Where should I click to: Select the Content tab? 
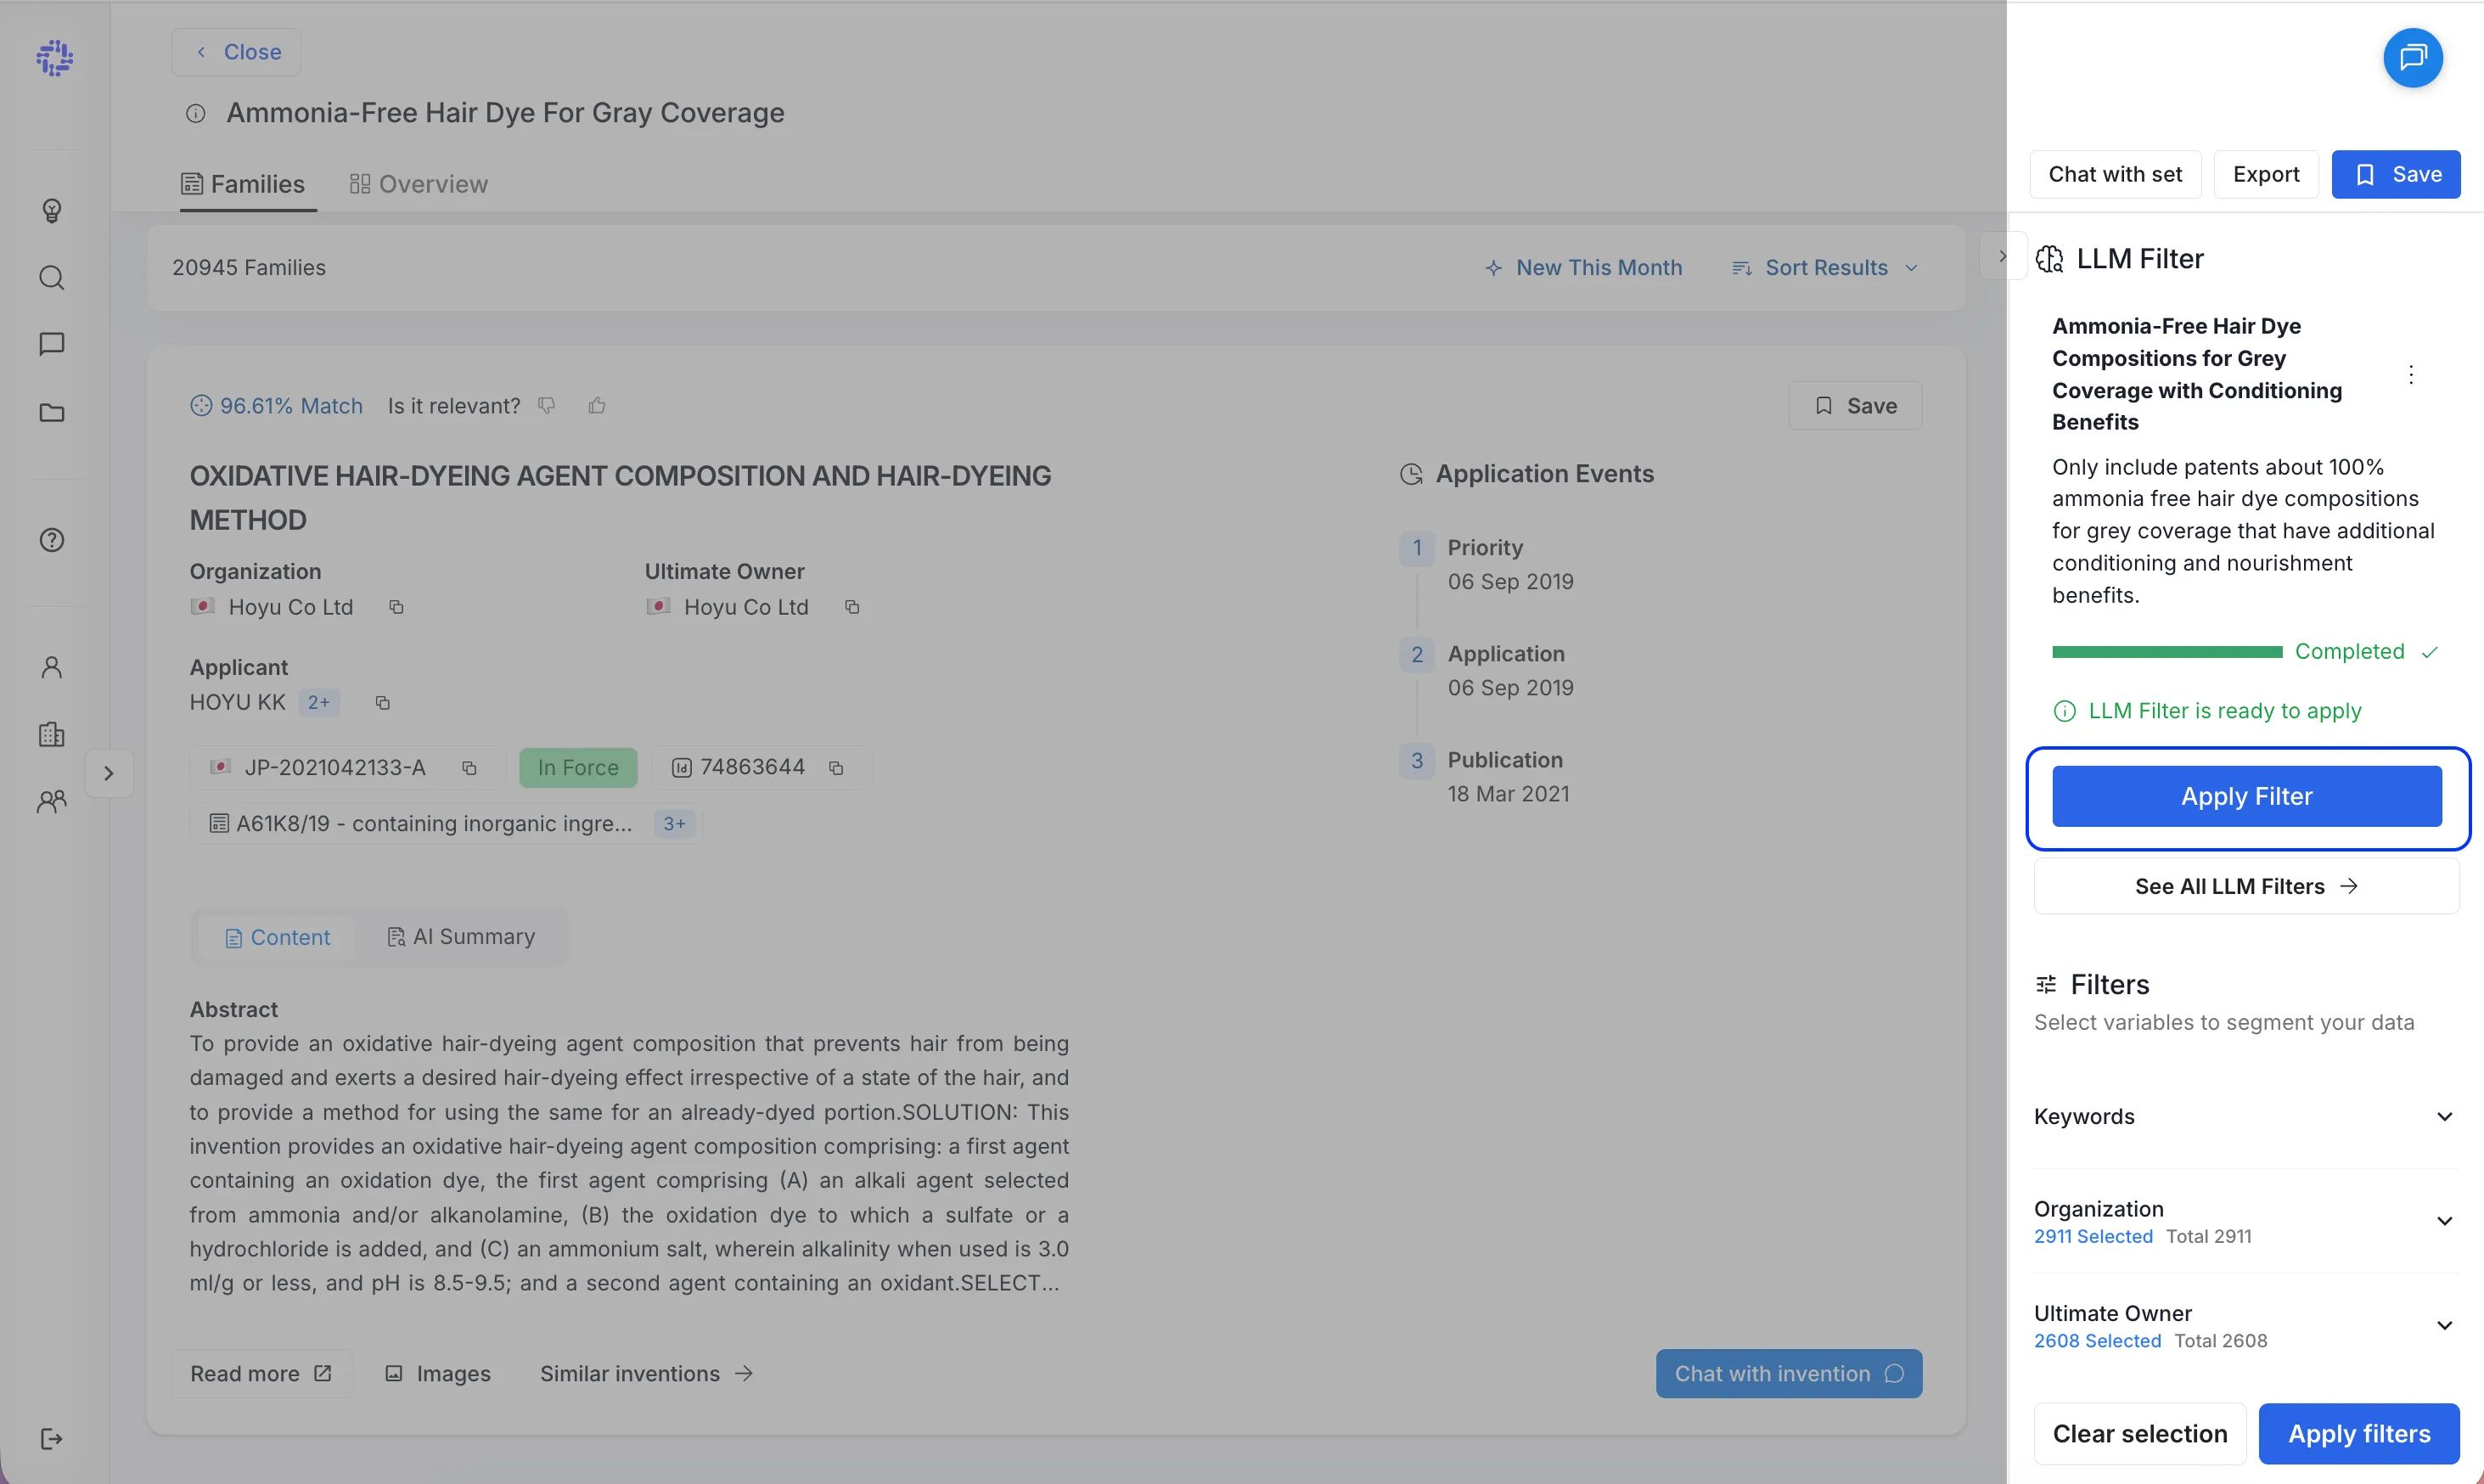pyautogui.click(x=277, y=938)
